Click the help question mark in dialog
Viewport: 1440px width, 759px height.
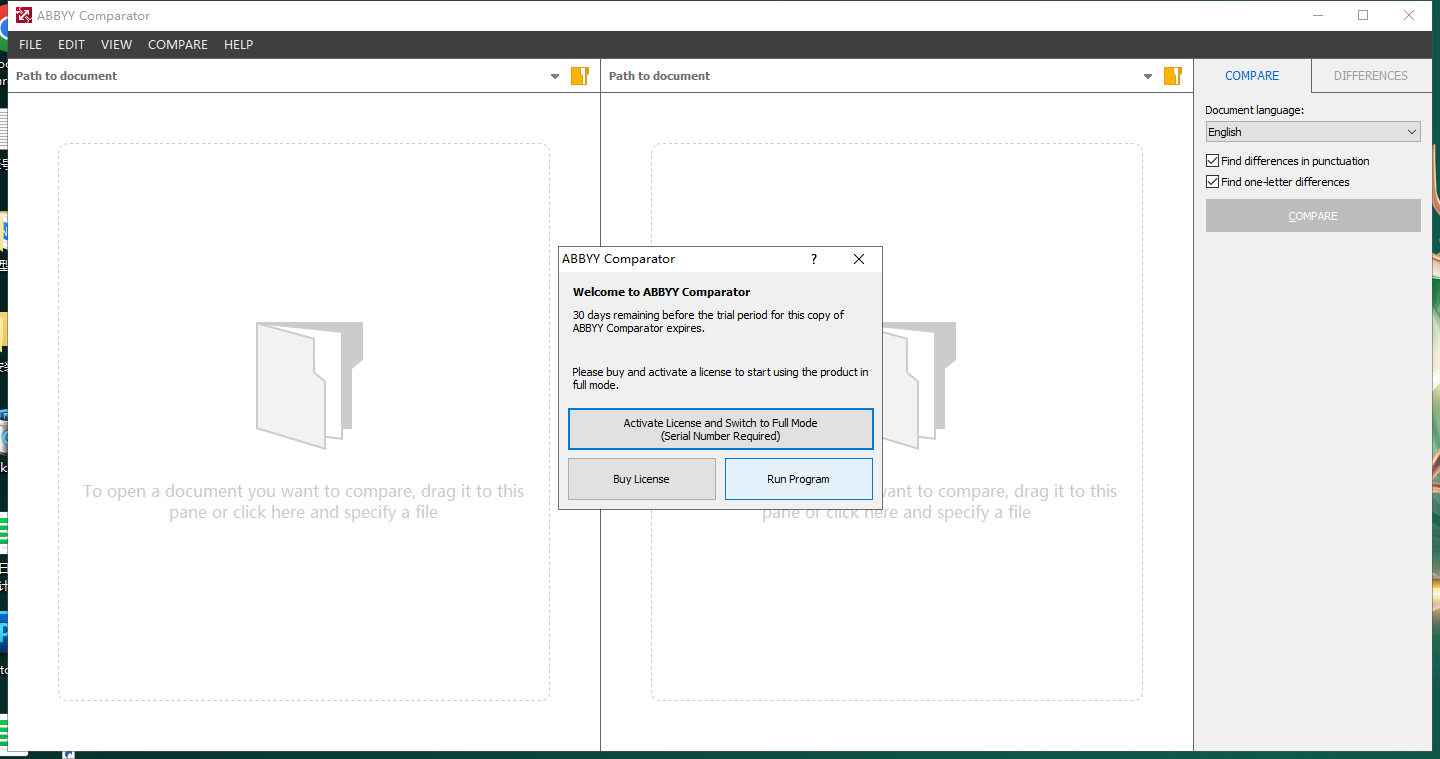point(814,259)
